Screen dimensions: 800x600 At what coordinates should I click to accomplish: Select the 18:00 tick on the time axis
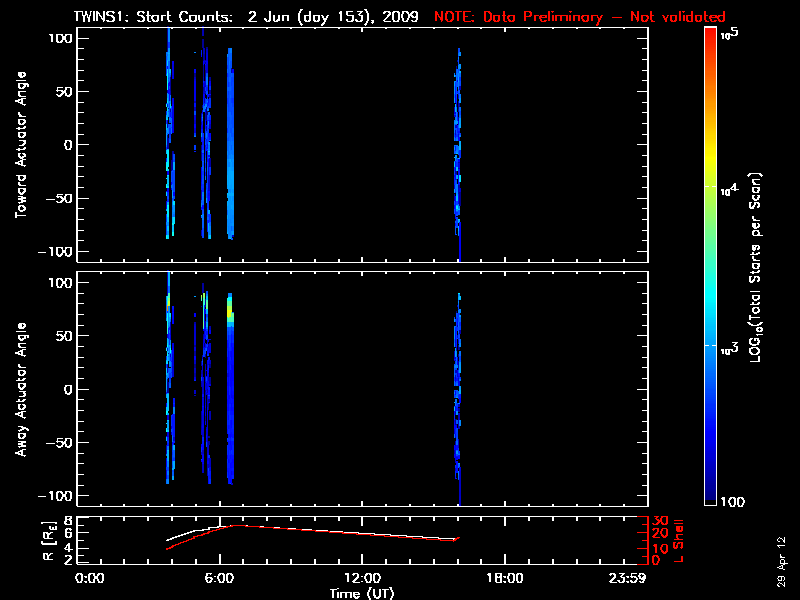(504, 578)
